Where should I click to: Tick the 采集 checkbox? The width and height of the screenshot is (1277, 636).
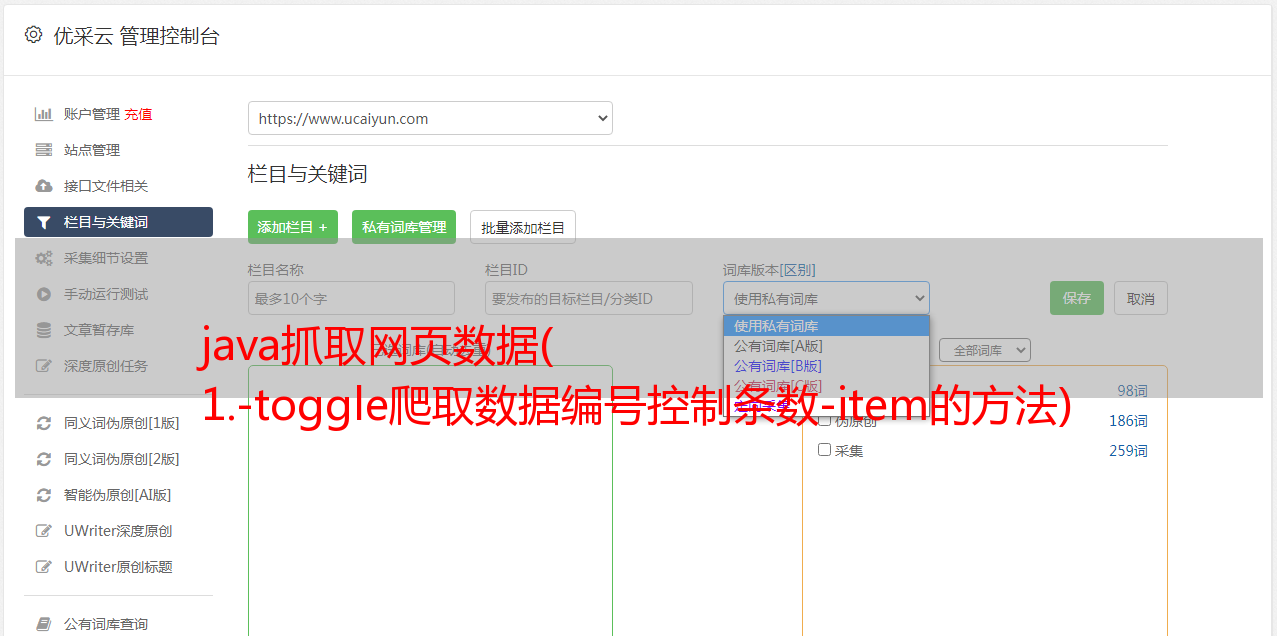[x=825, y=450]
